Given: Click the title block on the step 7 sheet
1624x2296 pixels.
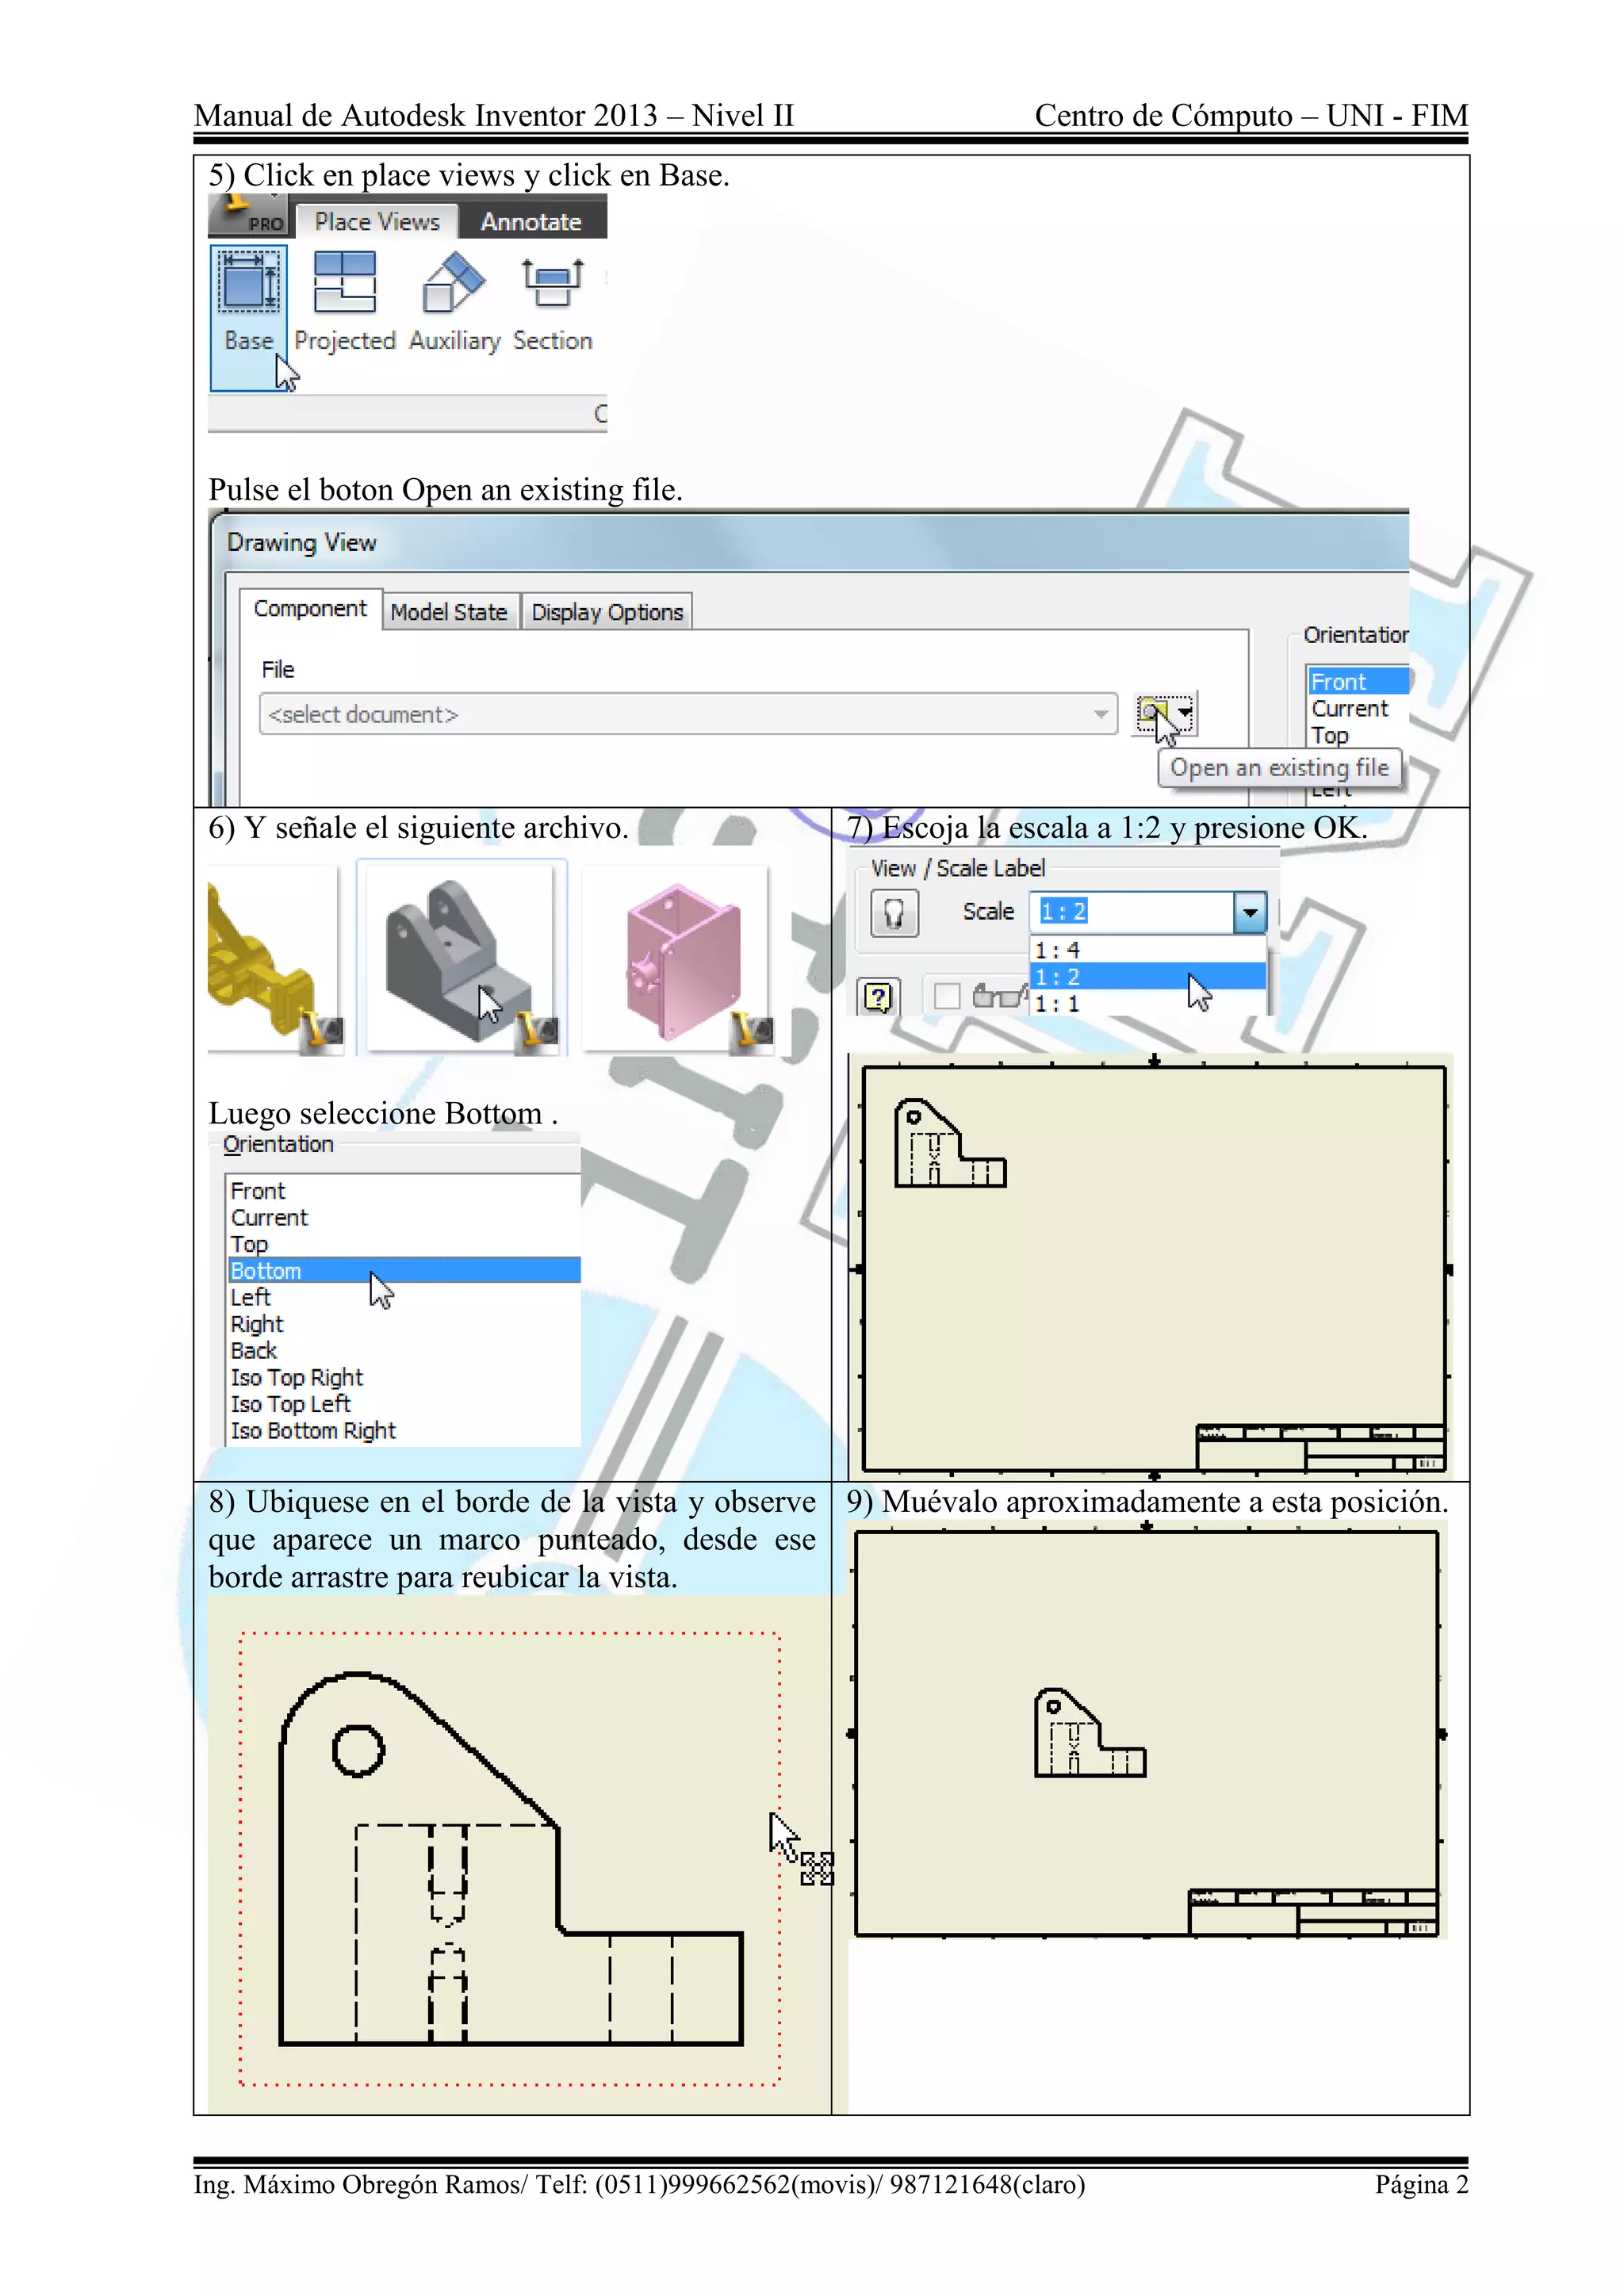Looking at the screenshot, I should 1321,1447.
